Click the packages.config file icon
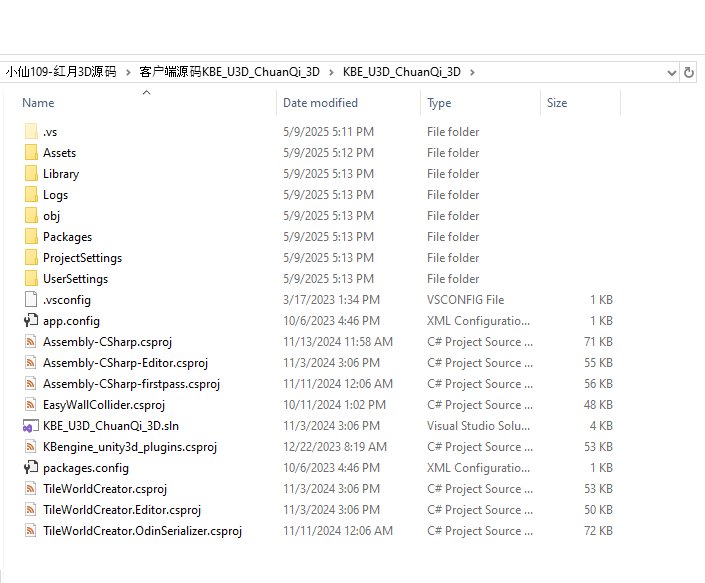The height and width of the screenshot is (583, 705). pyautogui.click(x=30, y=468)
